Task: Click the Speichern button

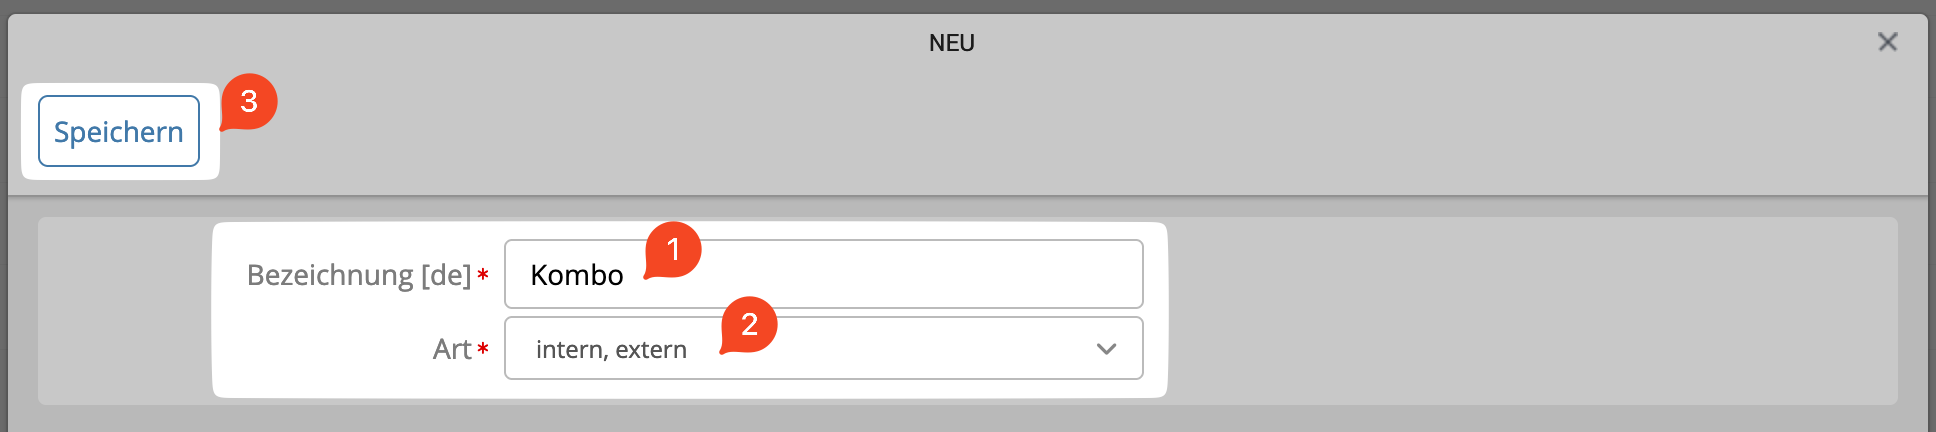Action: (119, 131)
